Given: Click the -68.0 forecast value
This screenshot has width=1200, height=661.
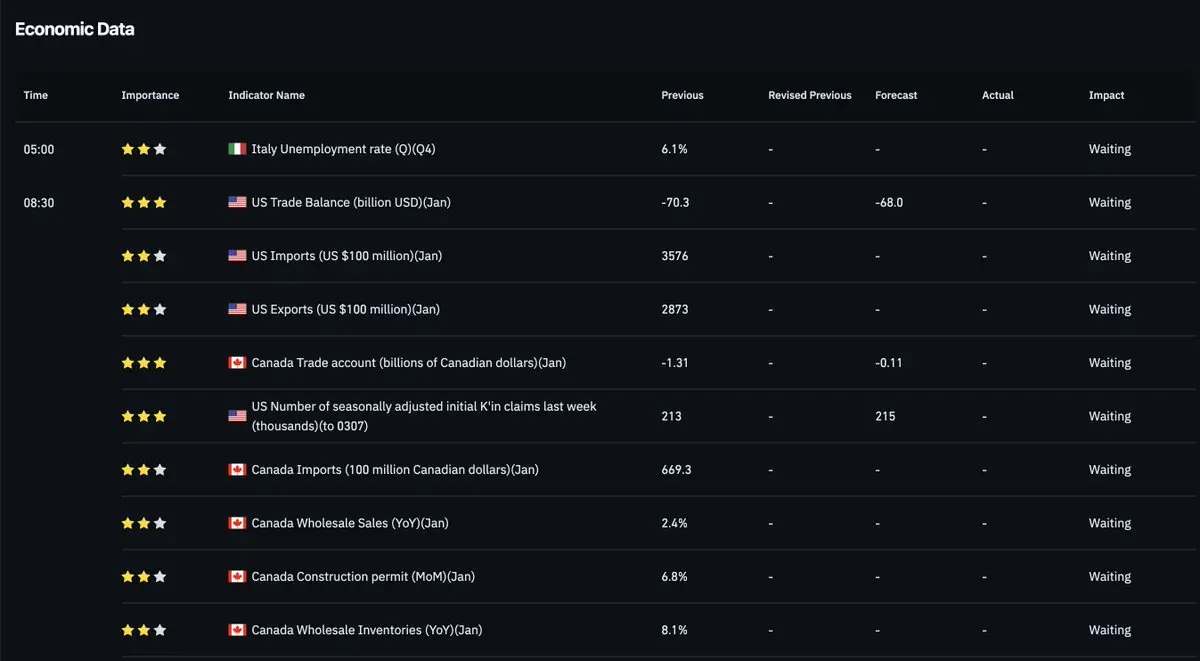Looking at the screenshot, I should click(889, 202).
